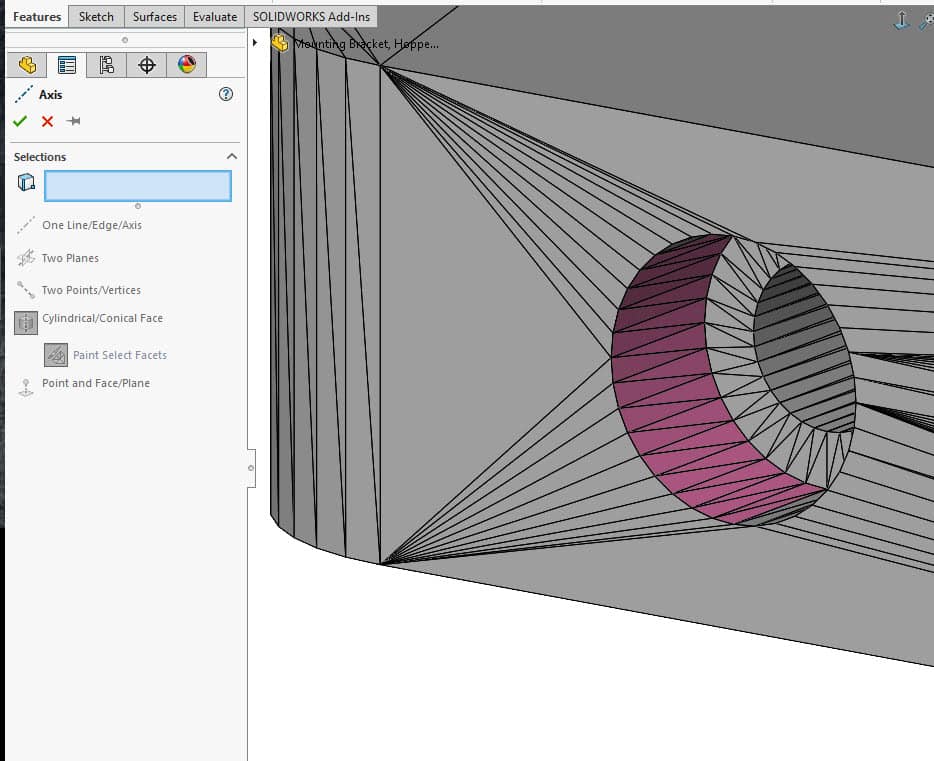934x761 pixels.
Task: Select the Cylindrical/Conical Face option
Action: 102,318
